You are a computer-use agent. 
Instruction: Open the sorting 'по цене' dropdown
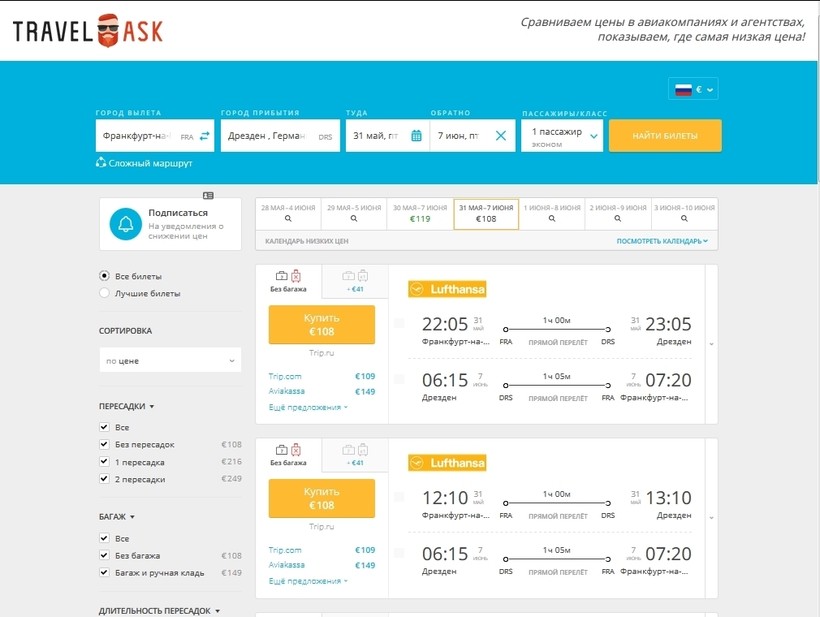(x=170, y=361)
